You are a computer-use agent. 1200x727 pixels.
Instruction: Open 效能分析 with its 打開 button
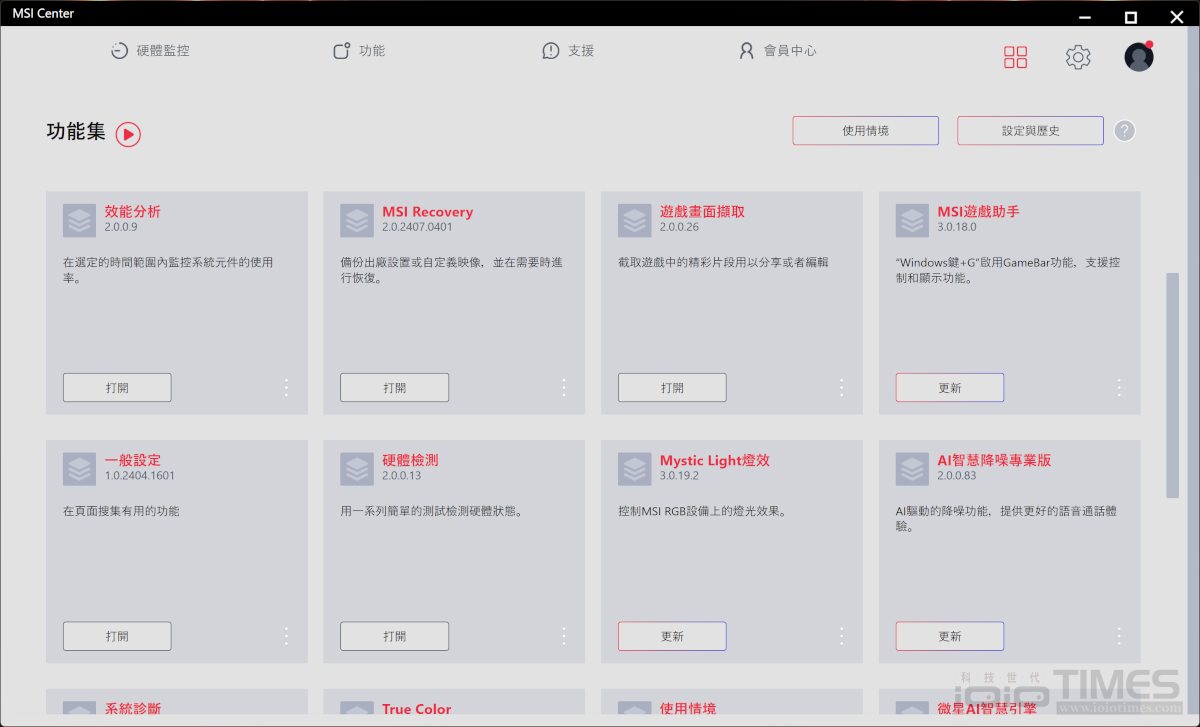coord(117,387)
